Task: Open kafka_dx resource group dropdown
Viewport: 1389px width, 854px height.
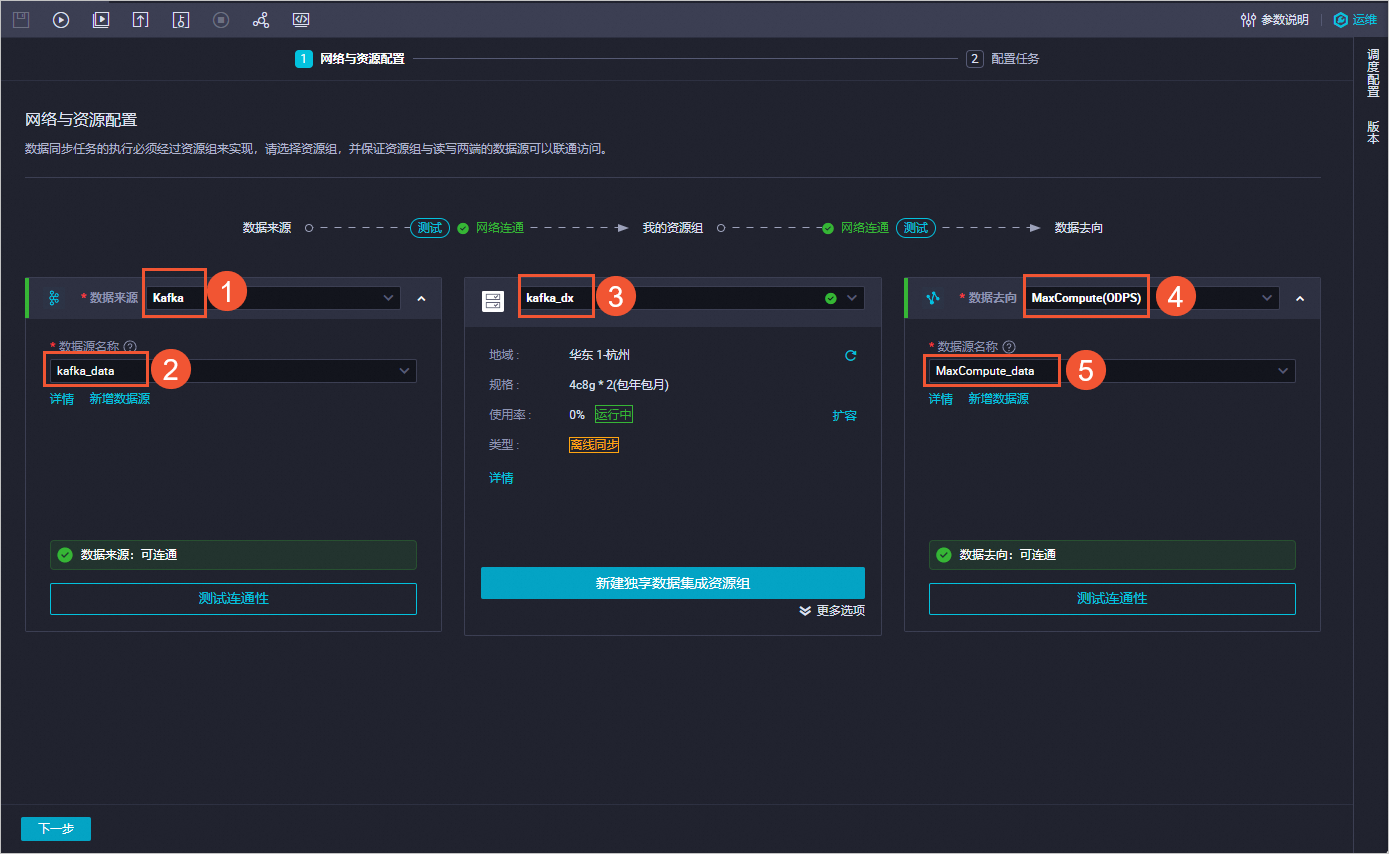Action: coord(692,298)
